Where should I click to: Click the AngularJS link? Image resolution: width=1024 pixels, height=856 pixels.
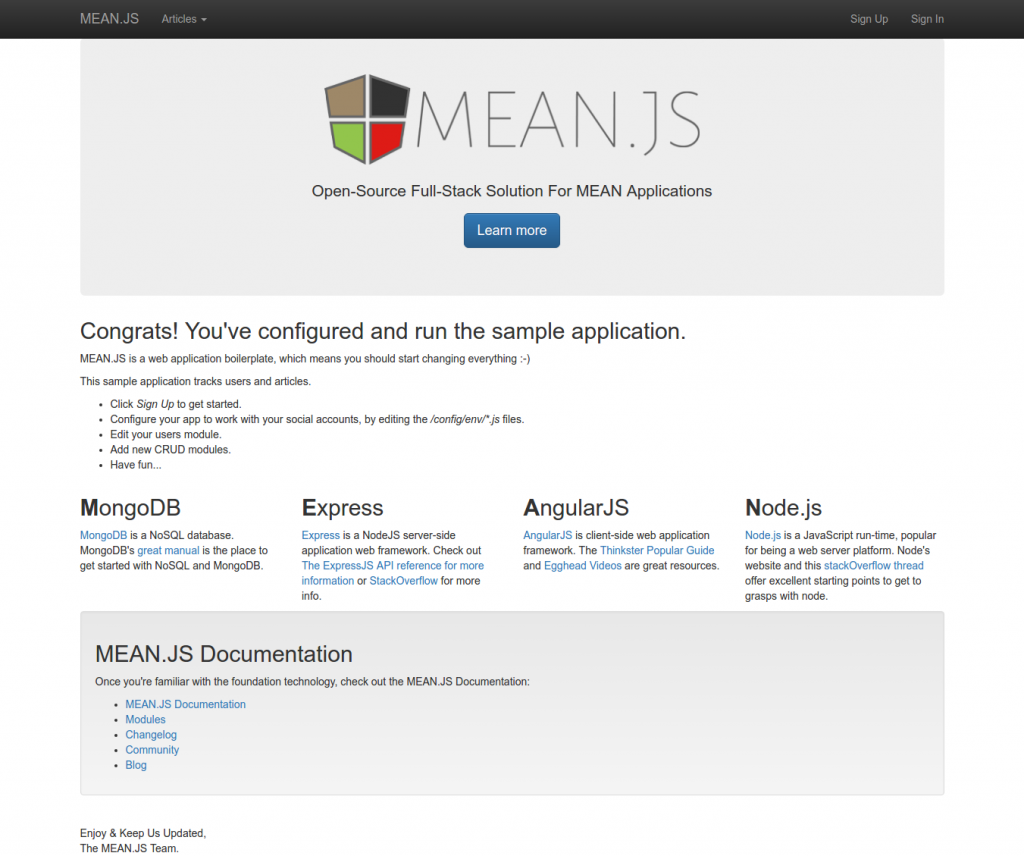(547, 536)
